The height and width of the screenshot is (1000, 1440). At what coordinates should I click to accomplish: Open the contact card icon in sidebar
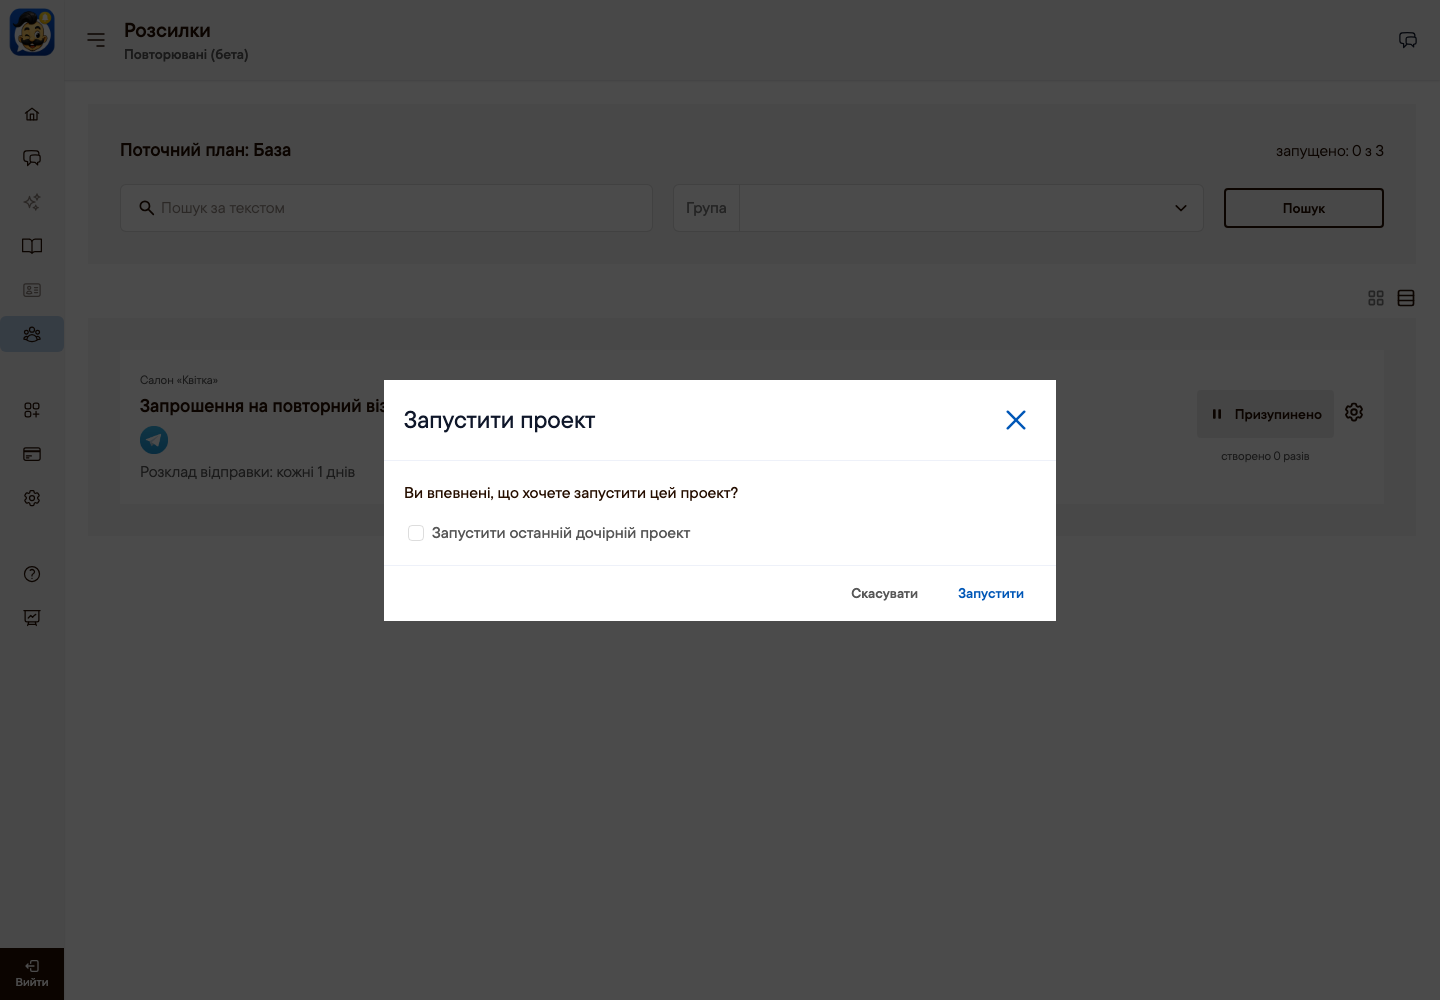point(32,290)
